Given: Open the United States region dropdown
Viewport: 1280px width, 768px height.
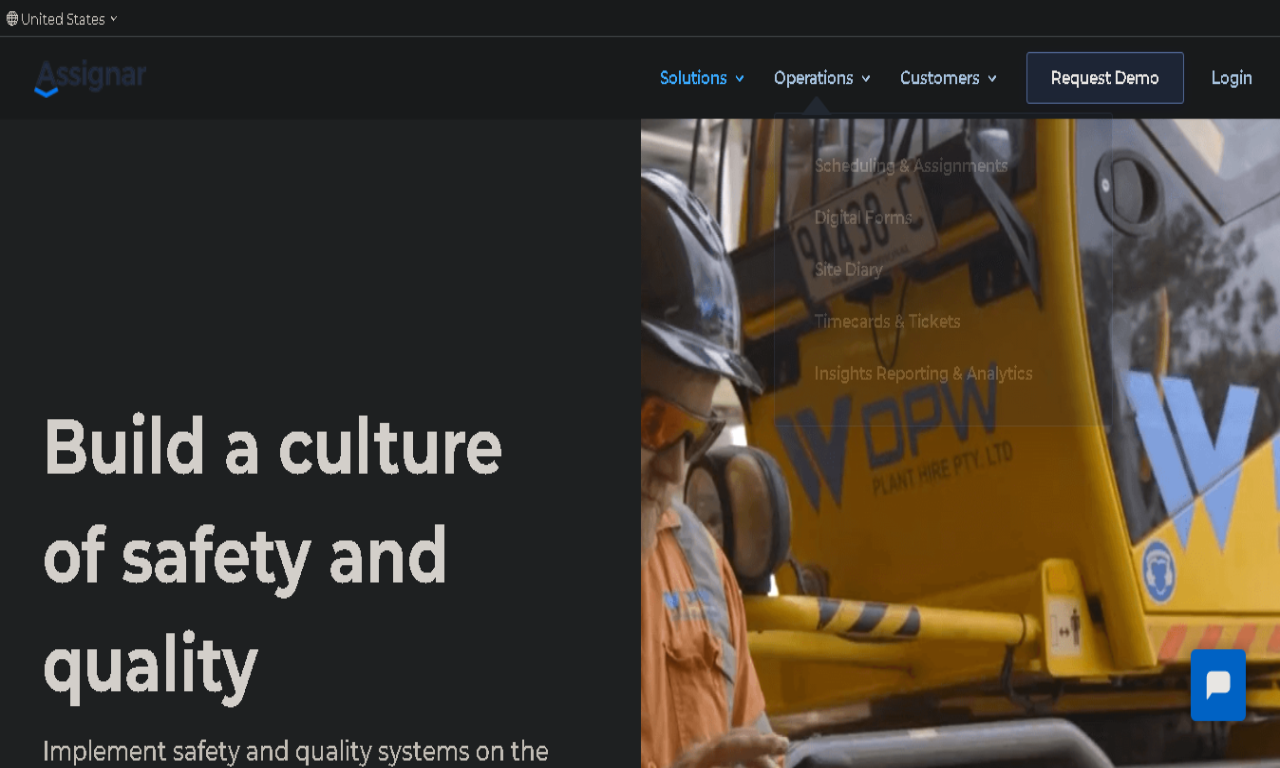Looking at the screenshot, I should pyautogui.click(x=62, y=19).
